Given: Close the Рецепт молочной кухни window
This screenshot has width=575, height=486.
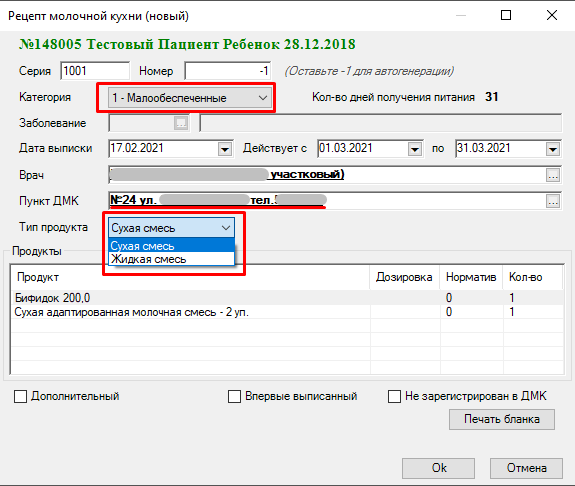Looking at the screenshot, I should coord(552,15).
